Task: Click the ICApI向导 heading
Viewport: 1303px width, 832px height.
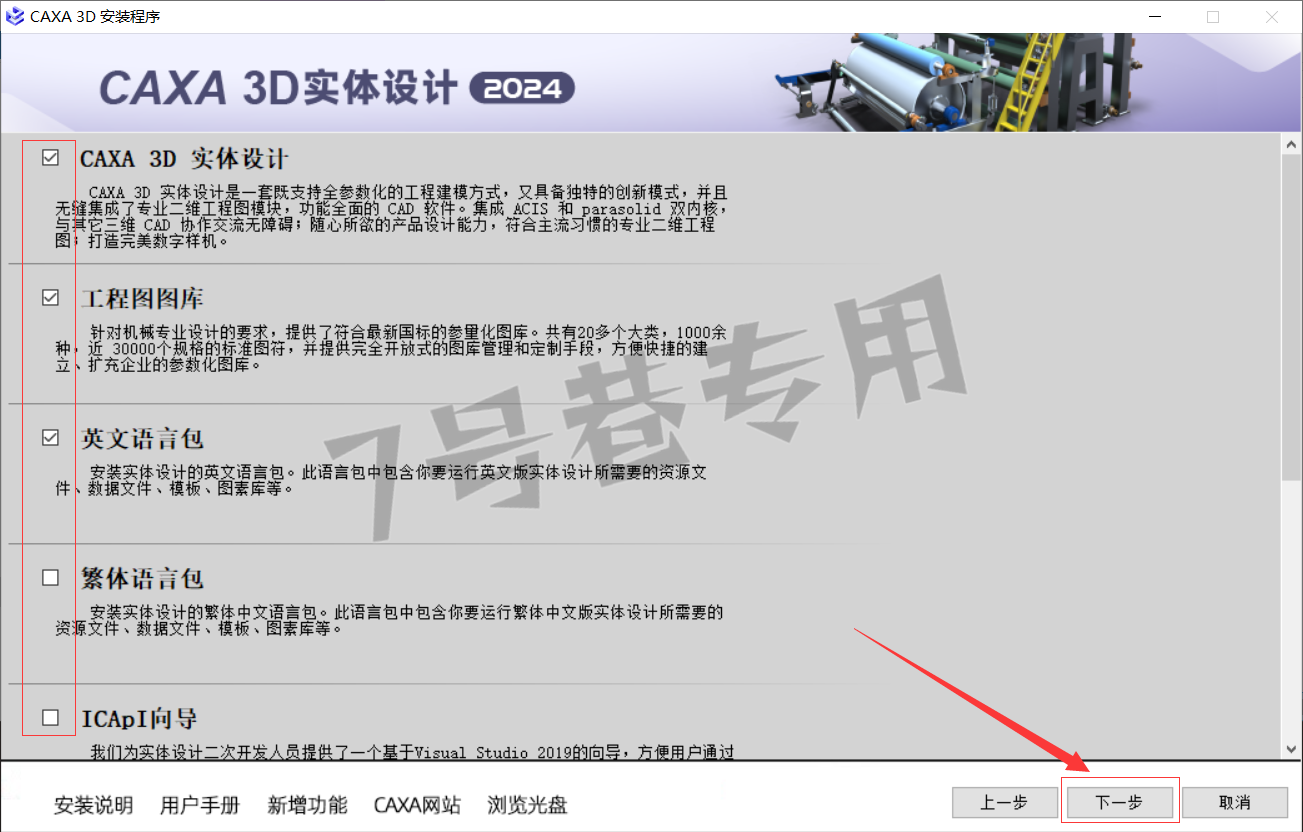Action: point(139,719)
